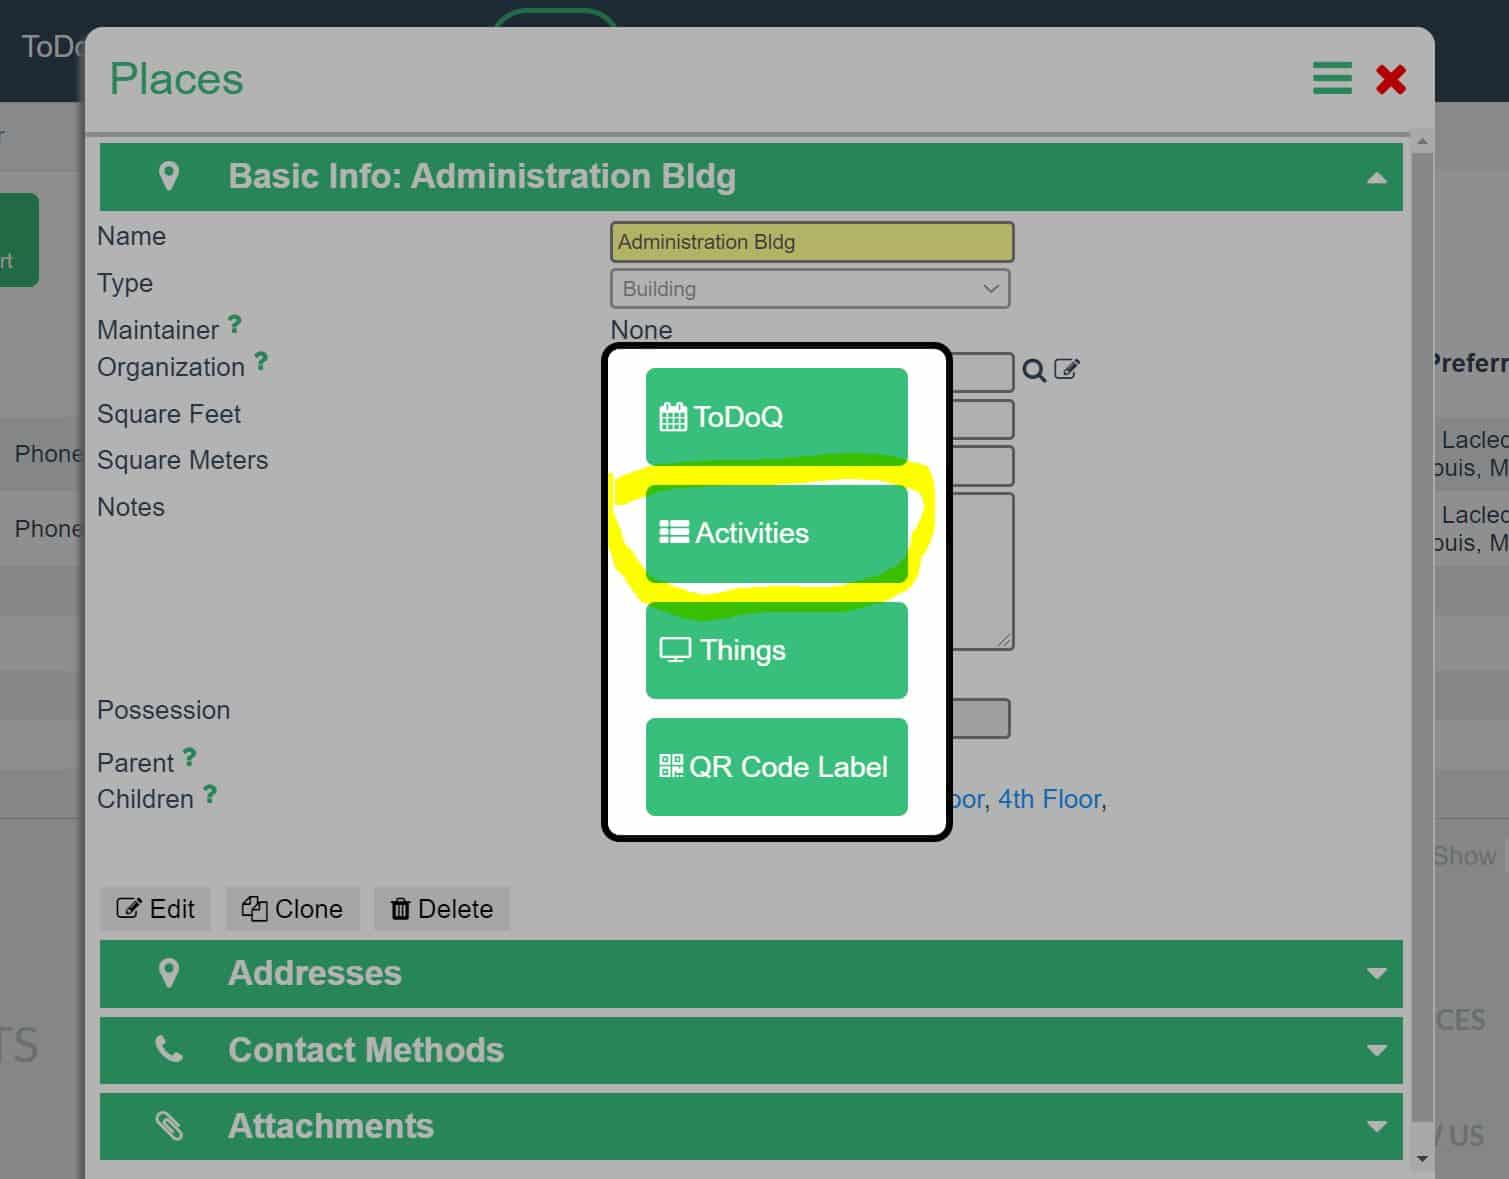1509x1179 pixels.
Task: Expand the Attachments section
Action: click(x=751, y=1127)
